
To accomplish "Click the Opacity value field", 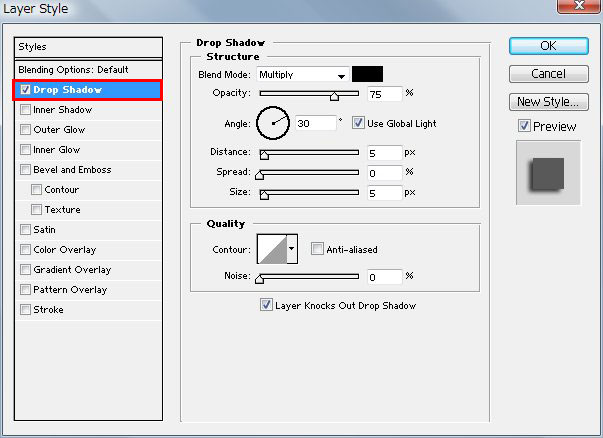I will 385,94.
